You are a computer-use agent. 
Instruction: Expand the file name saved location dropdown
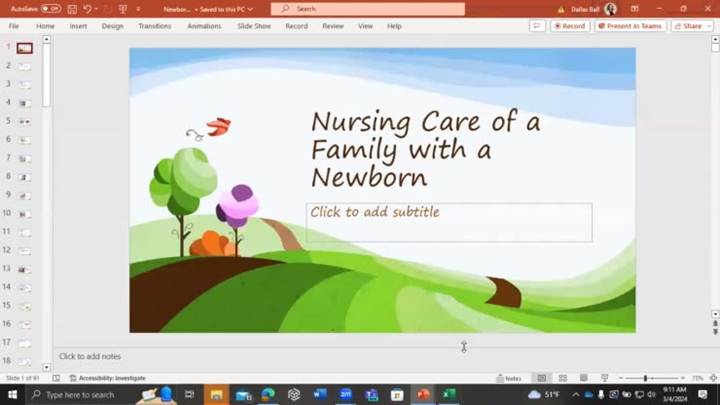pyautogui.click(x=250, y=9)
